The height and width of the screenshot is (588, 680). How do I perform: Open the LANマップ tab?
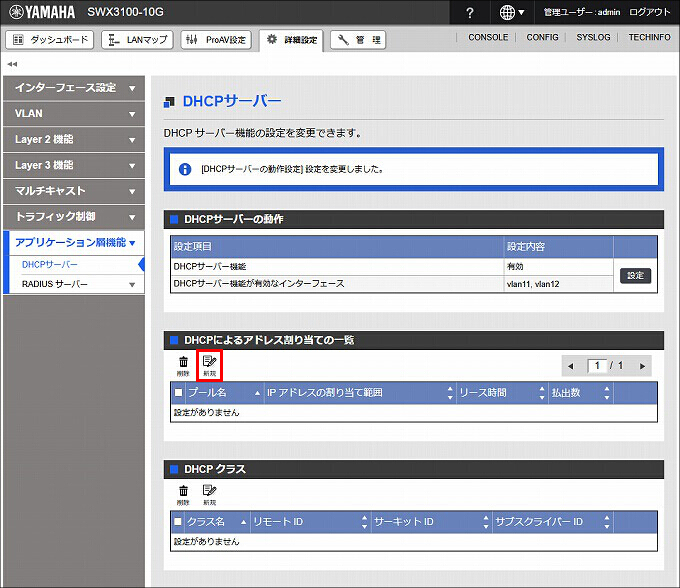click(x=137, y=40)
